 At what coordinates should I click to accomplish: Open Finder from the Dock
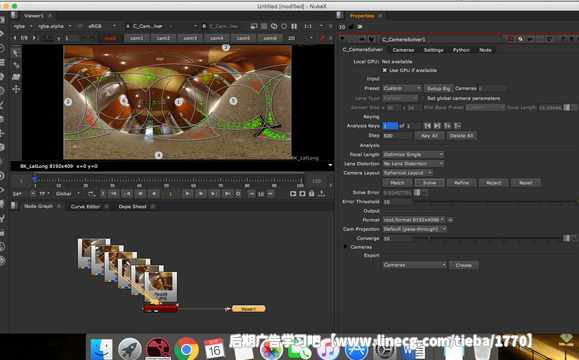click(102, 349)
